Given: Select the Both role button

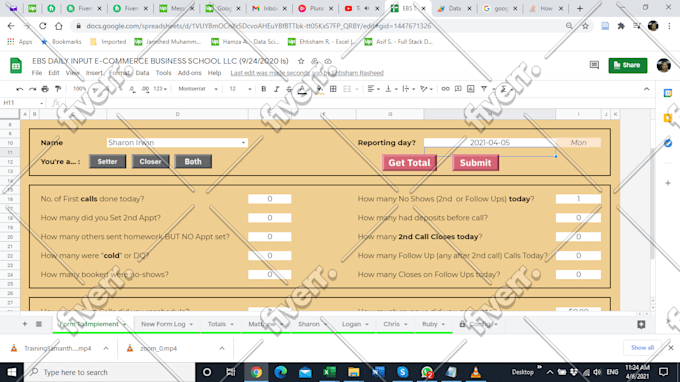Looking at the screenshot, I should click(x=193, y=161).
